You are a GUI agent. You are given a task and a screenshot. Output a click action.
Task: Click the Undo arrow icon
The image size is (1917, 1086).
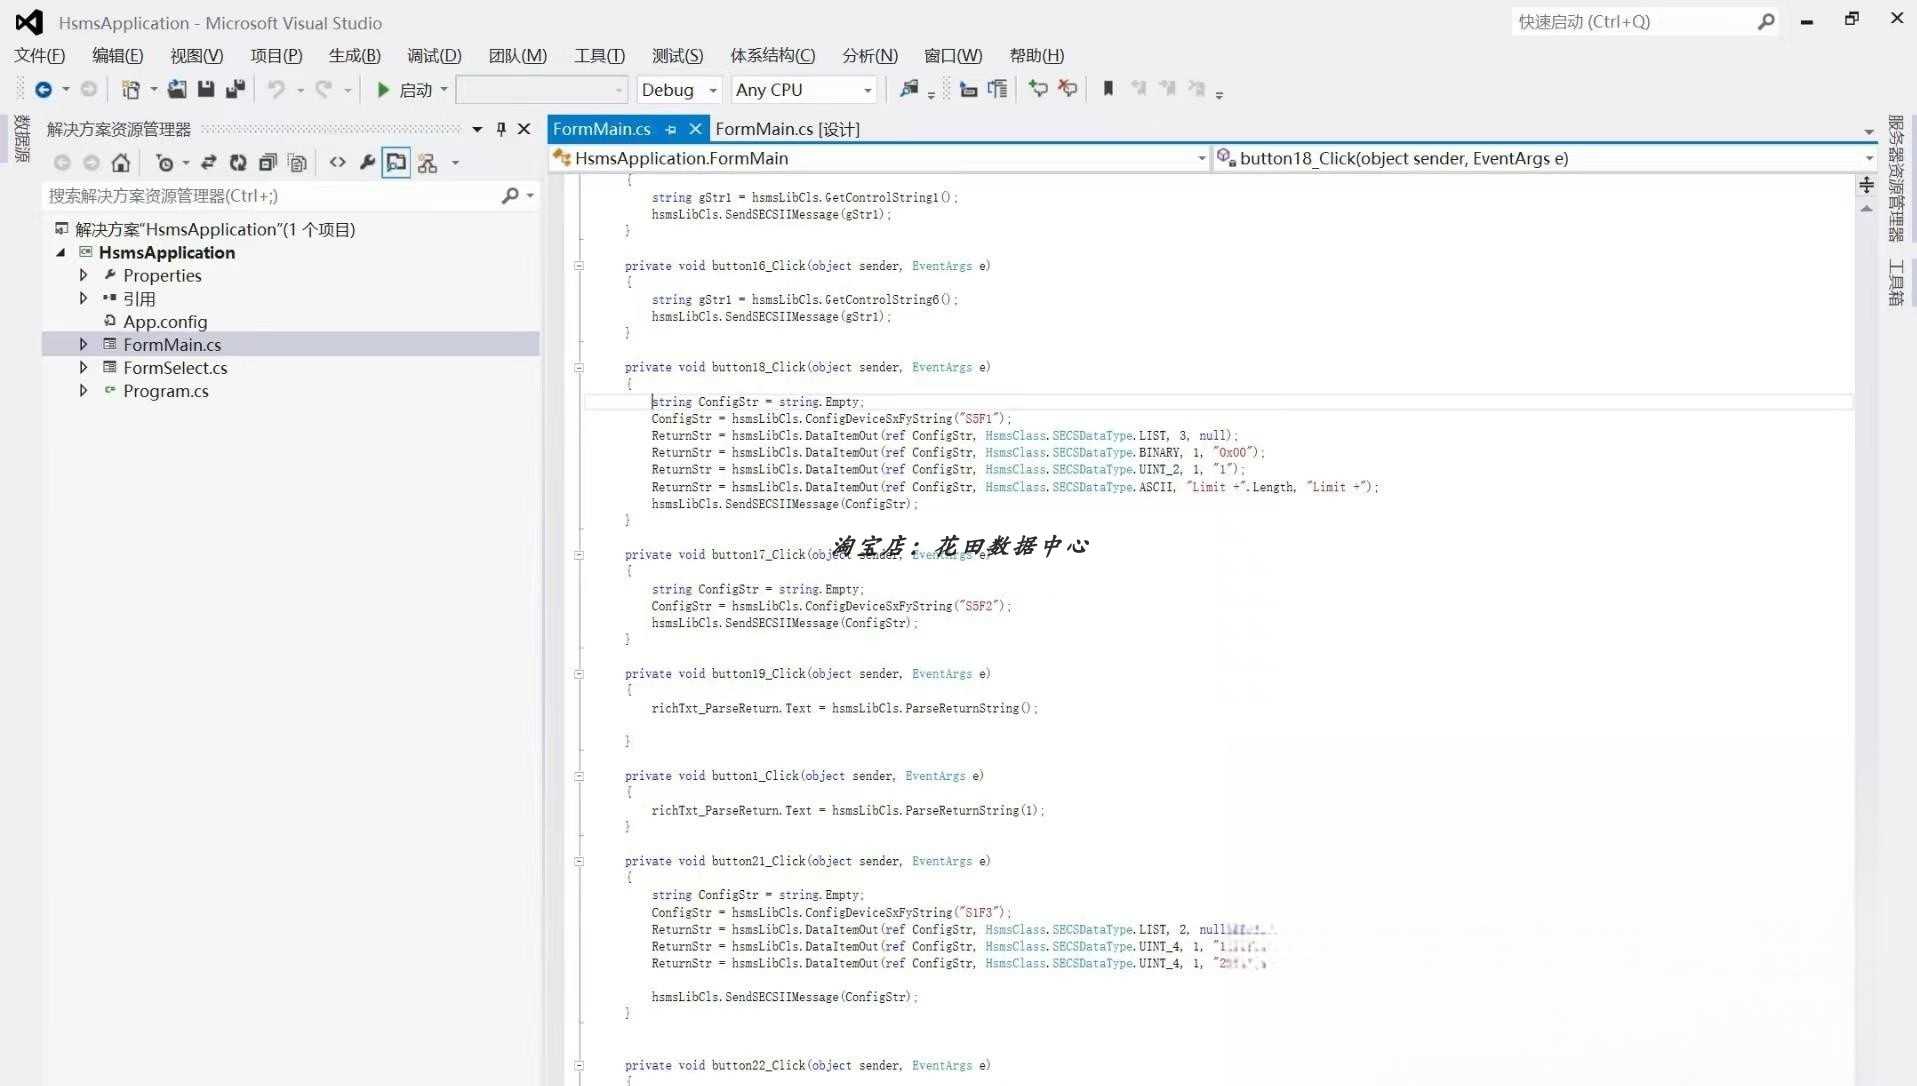(x=276, y=90)
